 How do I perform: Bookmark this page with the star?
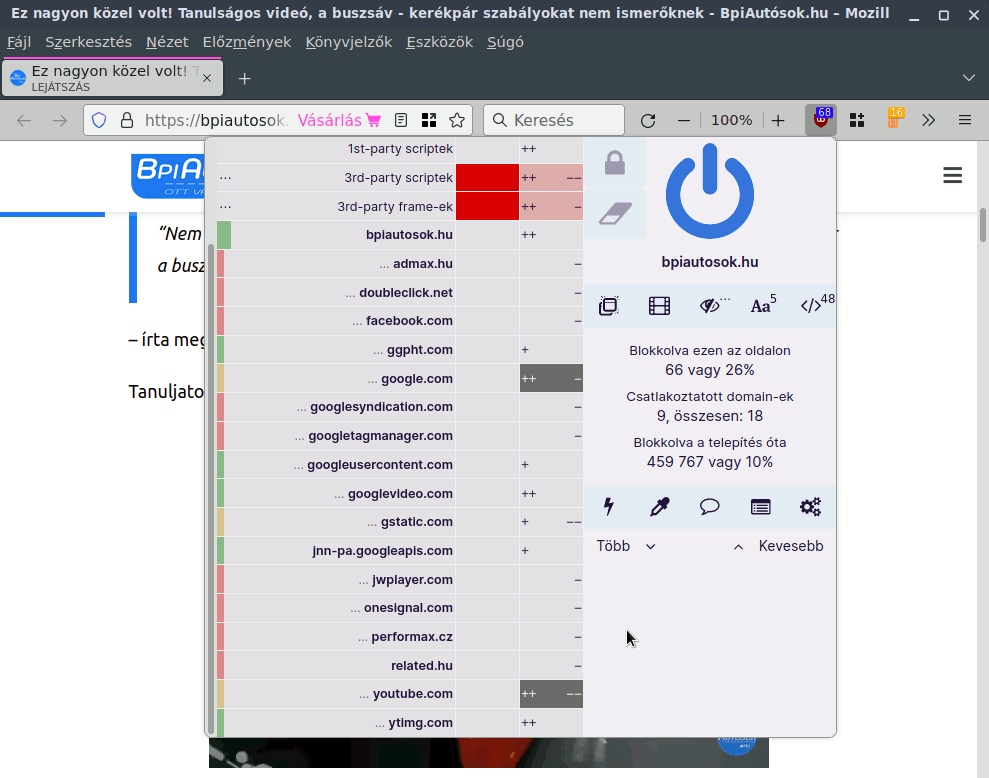pos(457,120)
